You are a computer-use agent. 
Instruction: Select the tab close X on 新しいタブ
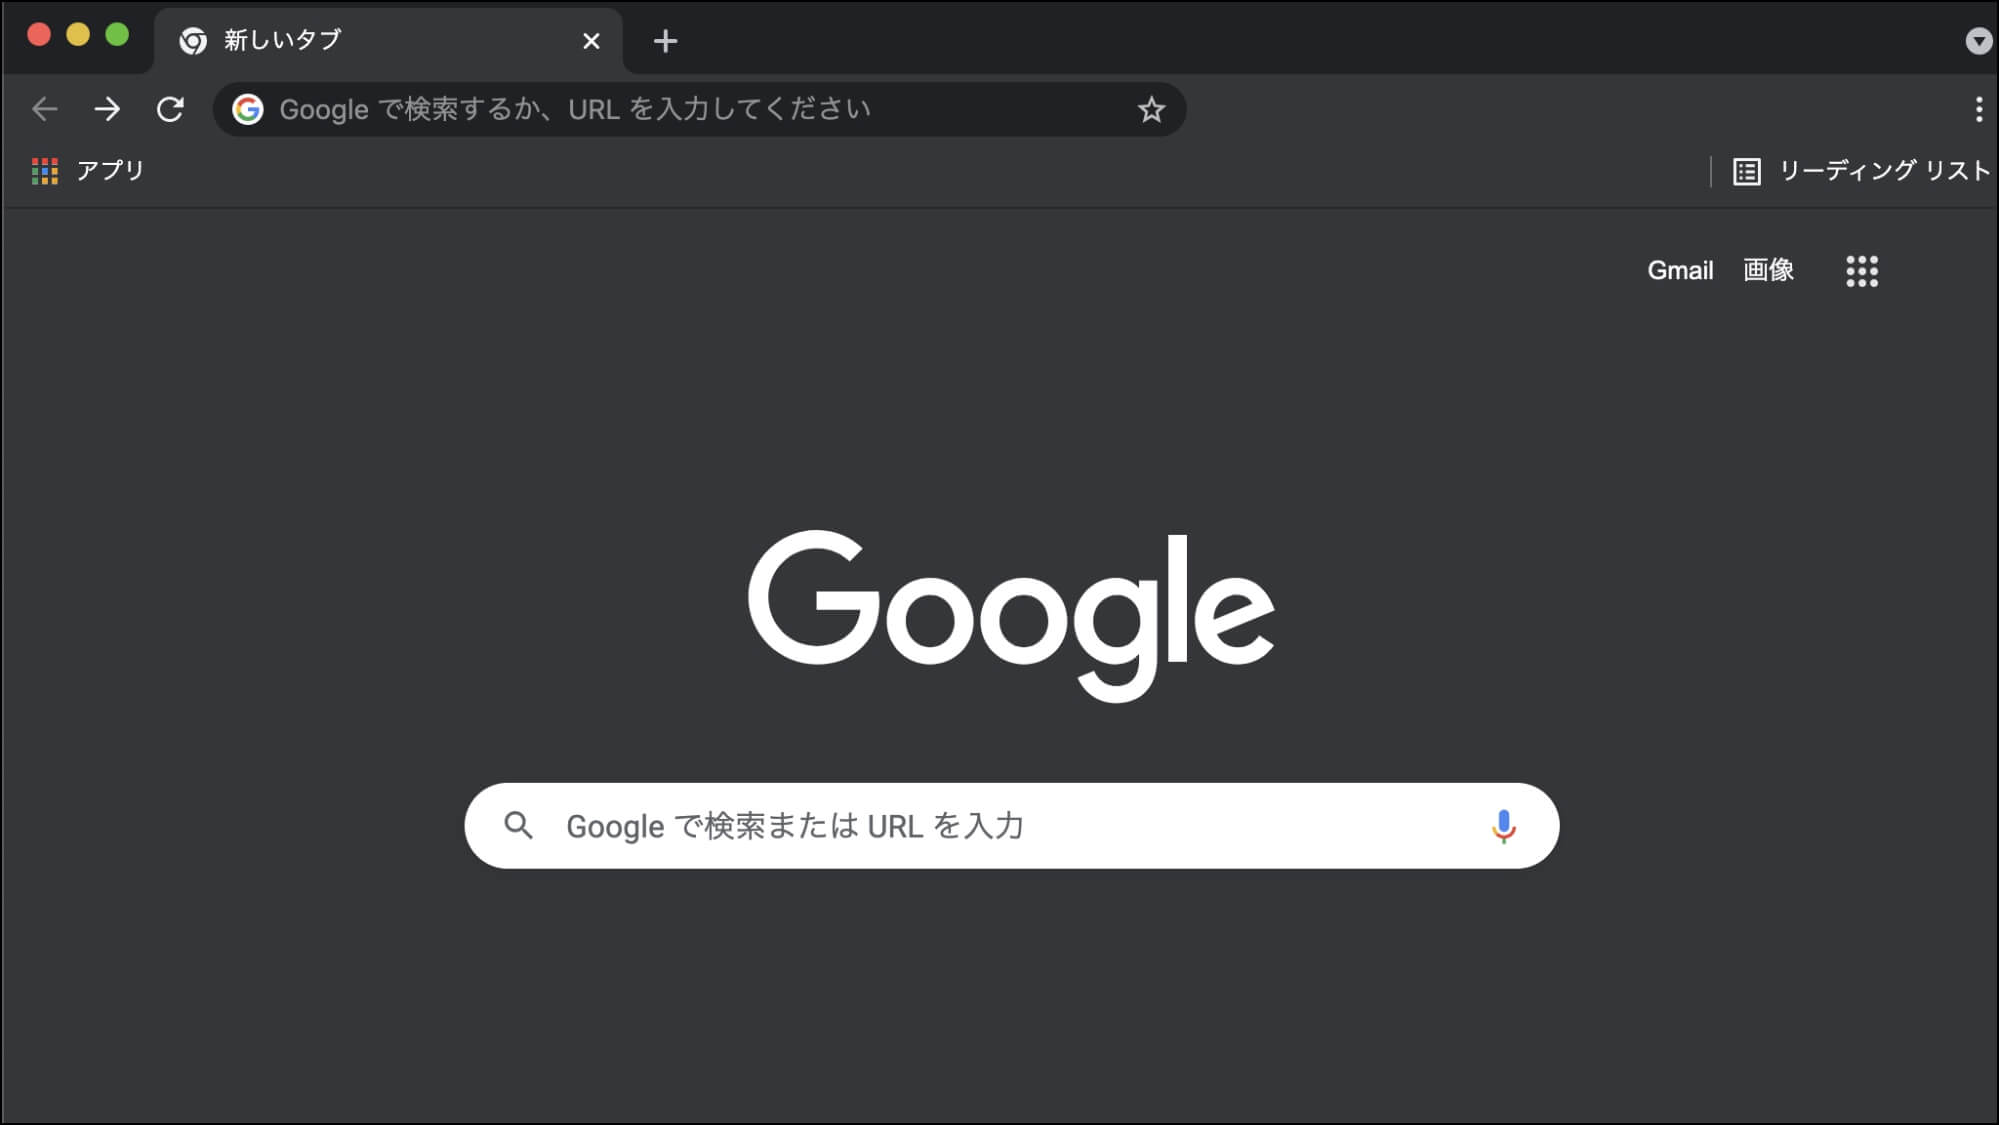(590, 40)
